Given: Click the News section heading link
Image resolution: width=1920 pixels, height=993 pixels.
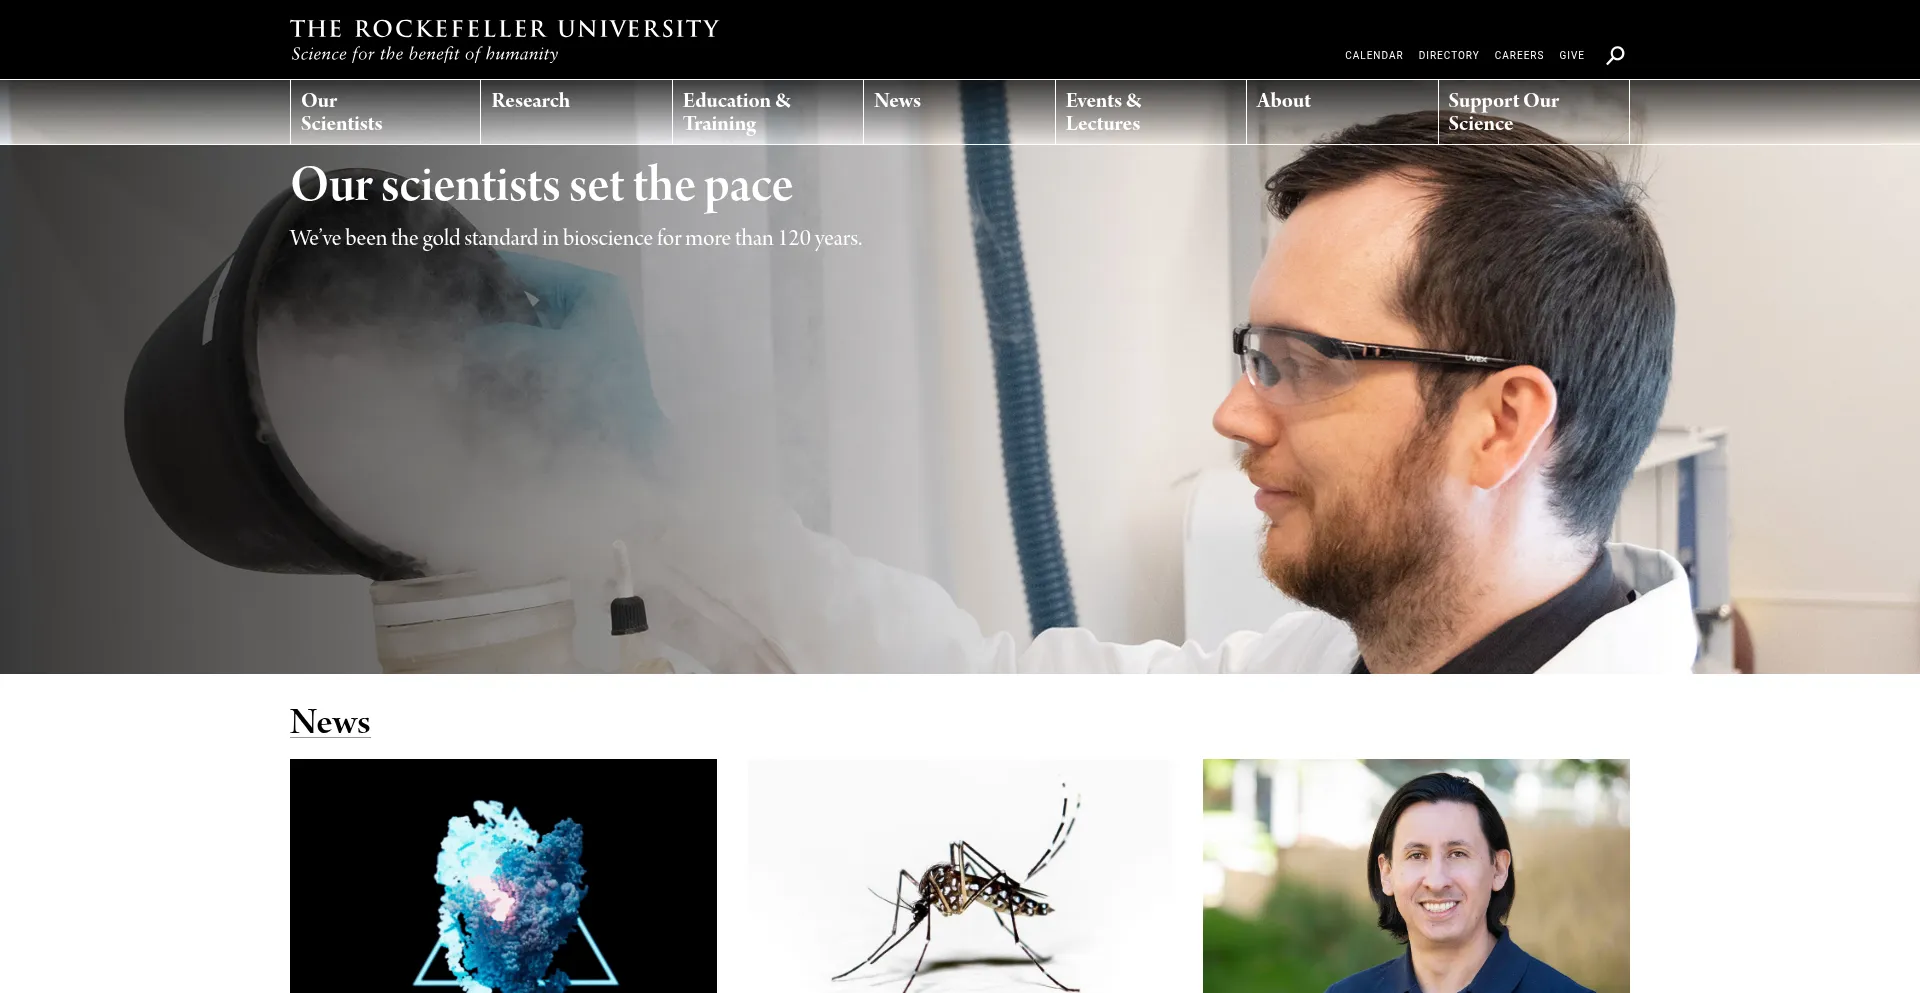Looking at the screenshot, I should [330, 721].
